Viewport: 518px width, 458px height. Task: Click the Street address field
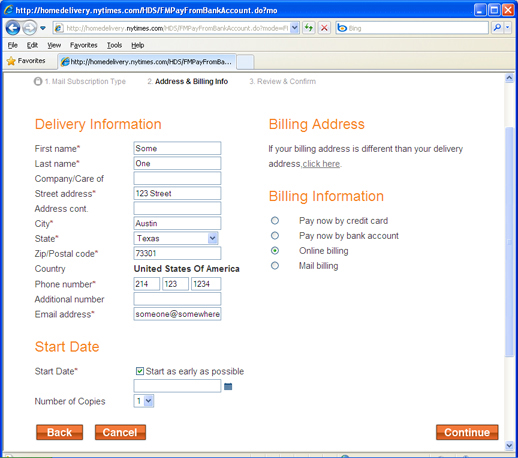pyautogui.click(x=177, y=193)
